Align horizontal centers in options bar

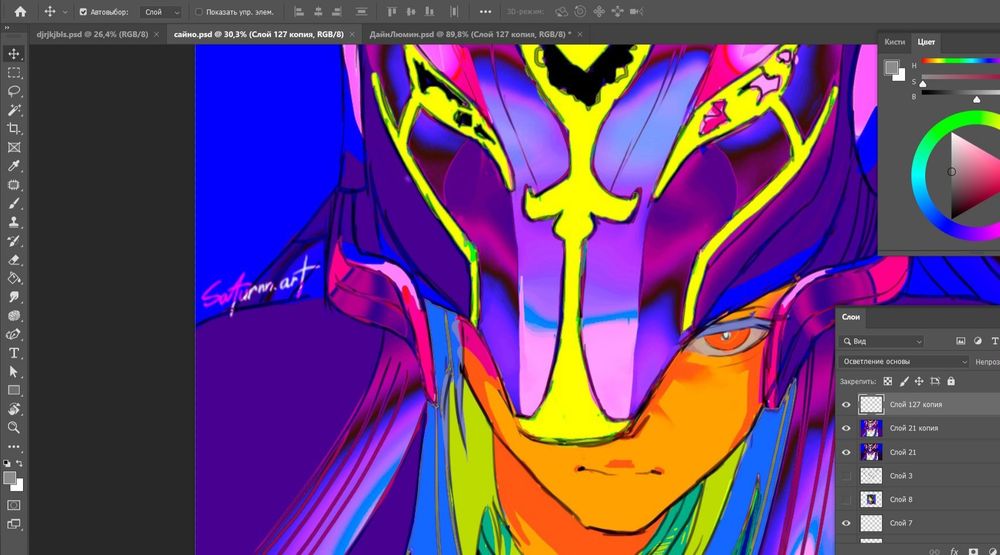tap(318, 11)
